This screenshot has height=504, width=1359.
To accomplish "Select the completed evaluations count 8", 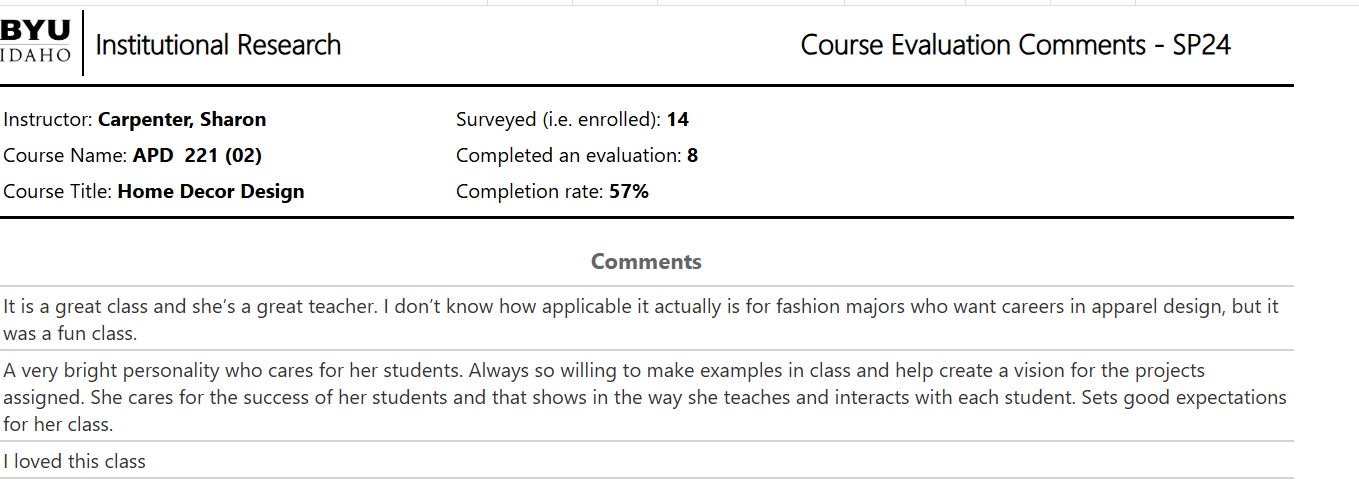I will (693, 156).
